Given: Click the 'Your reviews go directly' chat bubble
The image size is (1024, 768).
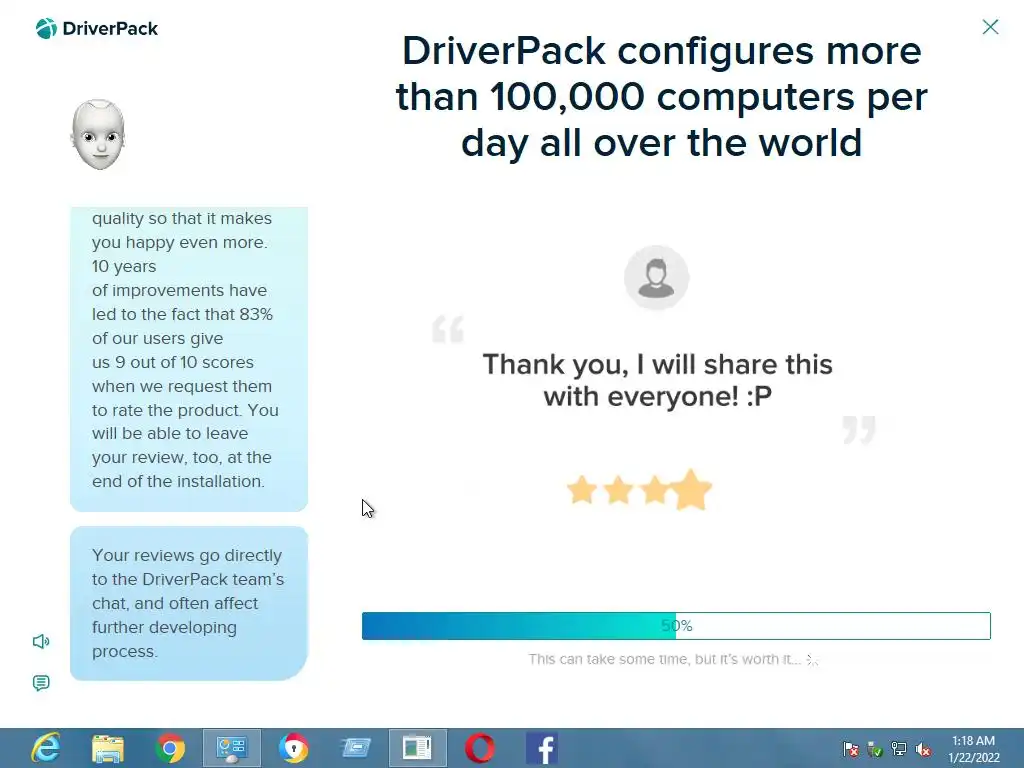Looking at the screenshot, I should 189,603.
